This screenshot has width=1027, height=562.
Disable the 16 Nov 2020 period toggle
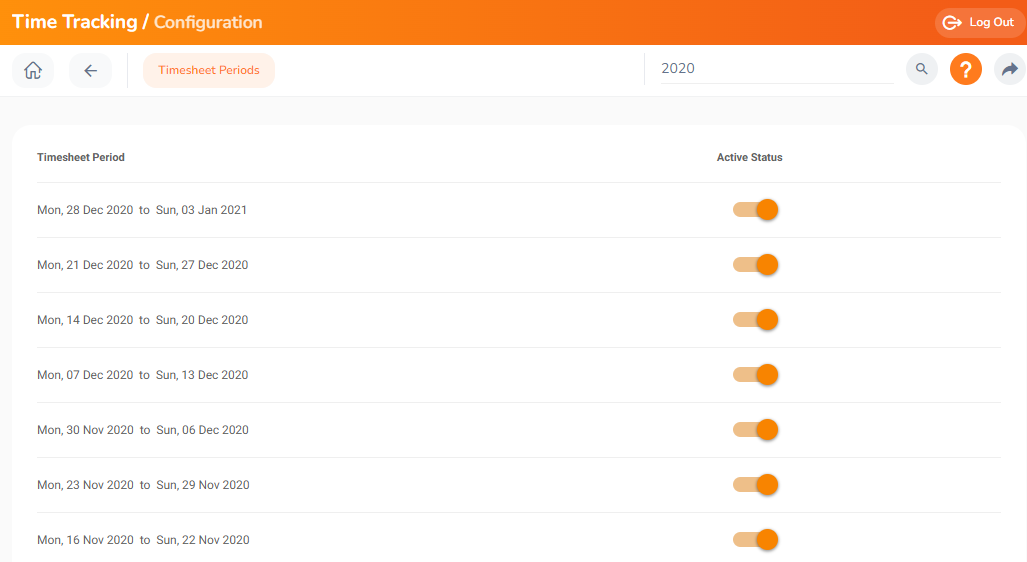click(x=755, y=540)
